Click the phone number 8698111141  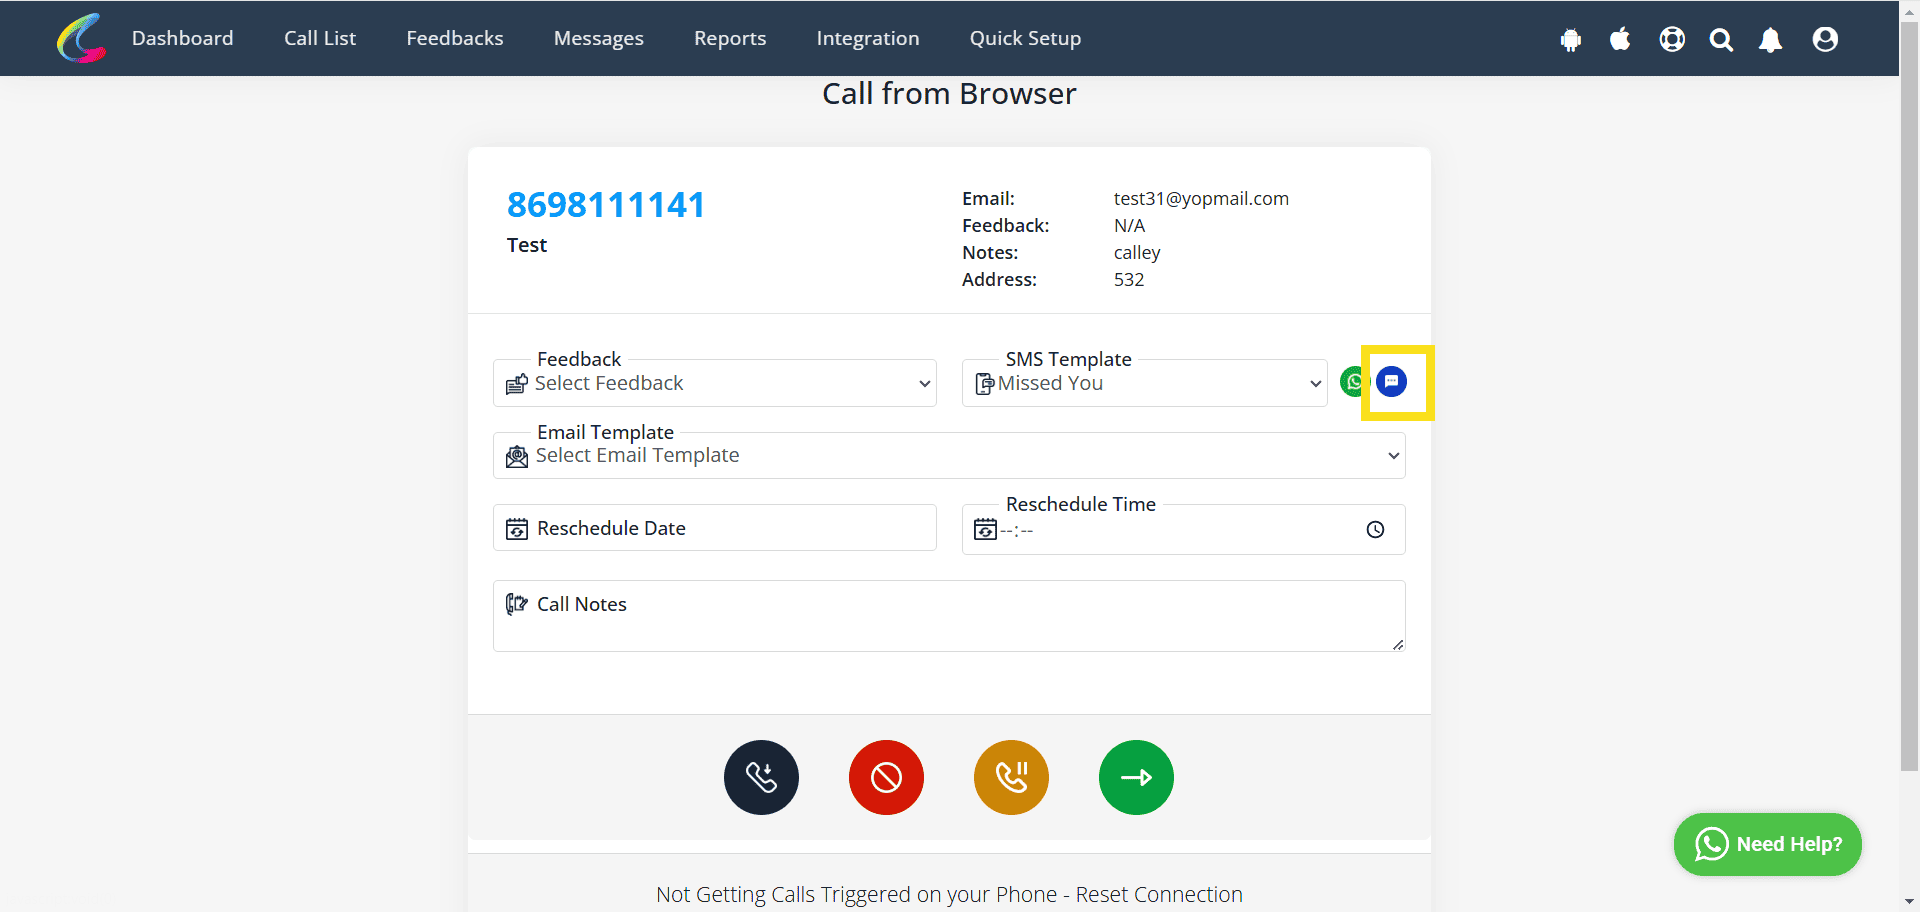(x=606, y=205)
